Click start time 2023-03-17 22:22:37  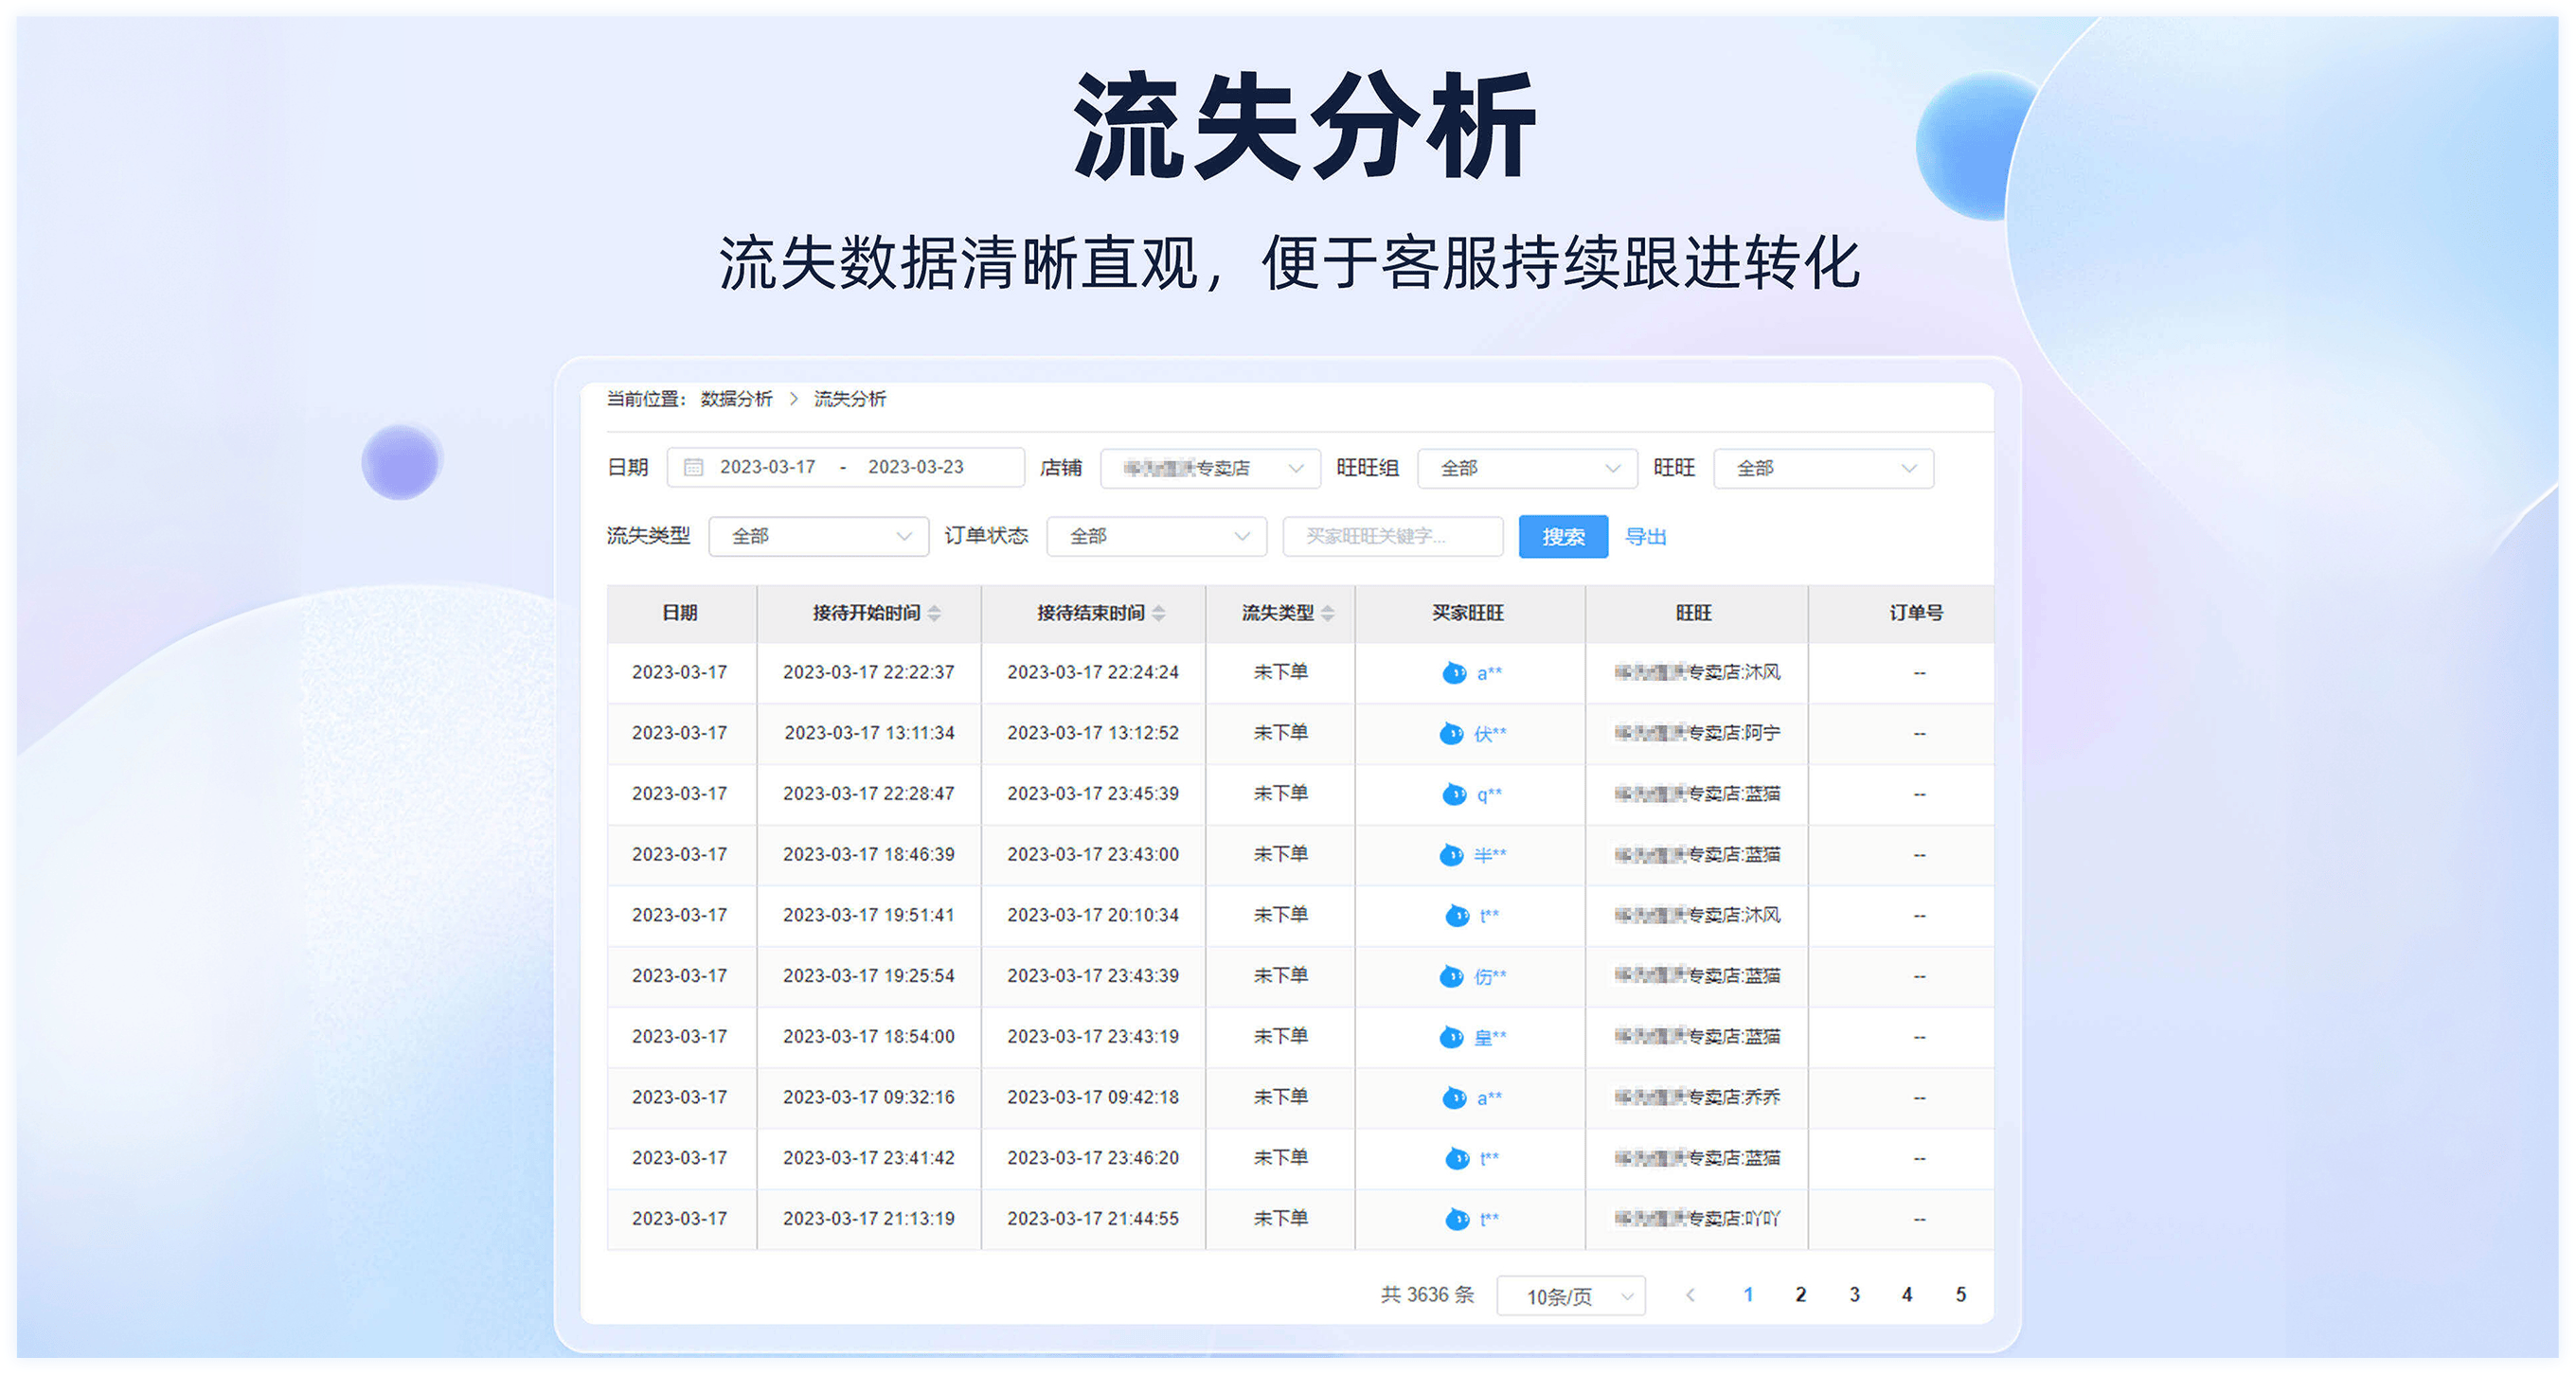point(868,673)
